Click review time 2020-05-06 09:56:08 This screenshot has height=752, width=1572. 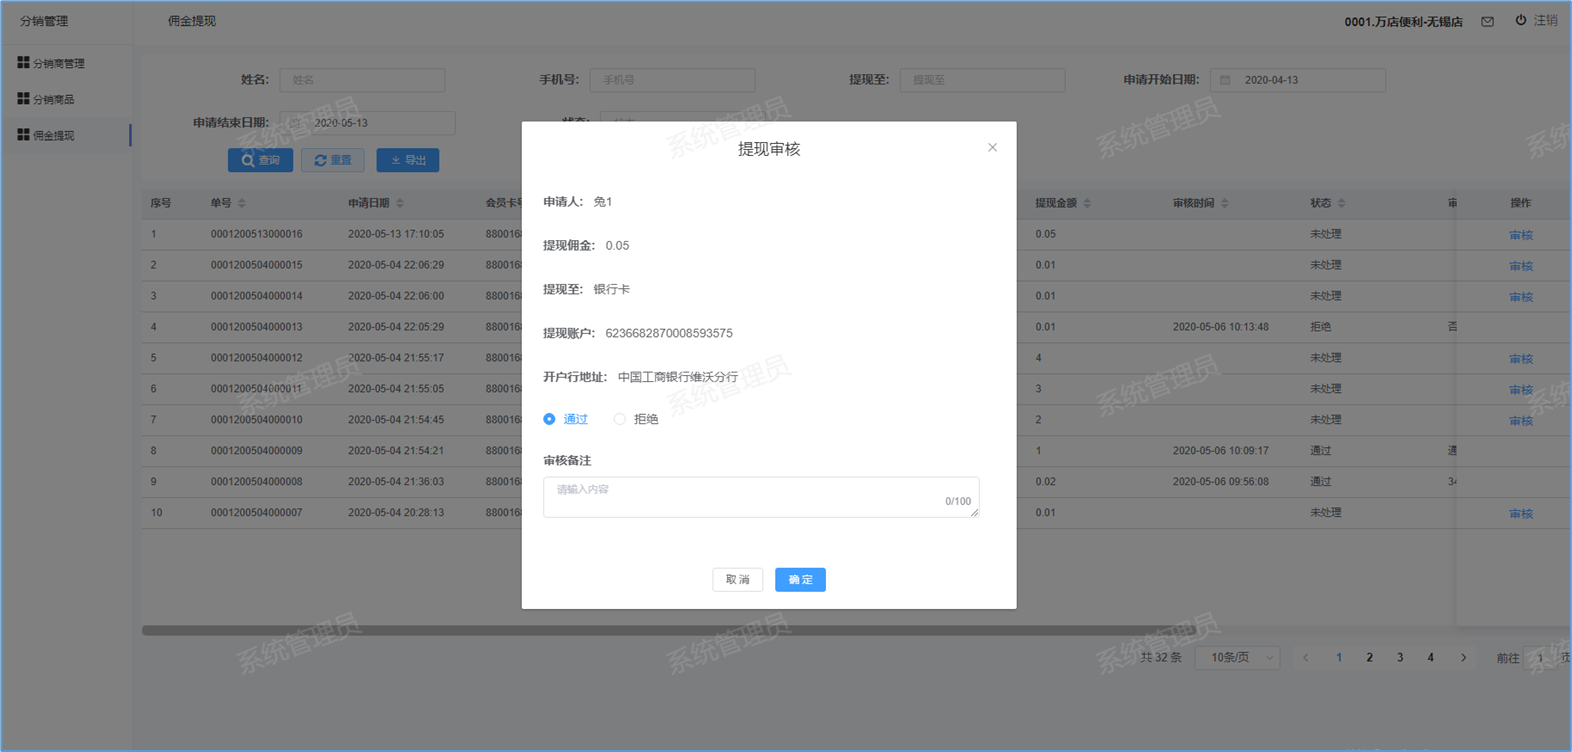[1220, 482]
